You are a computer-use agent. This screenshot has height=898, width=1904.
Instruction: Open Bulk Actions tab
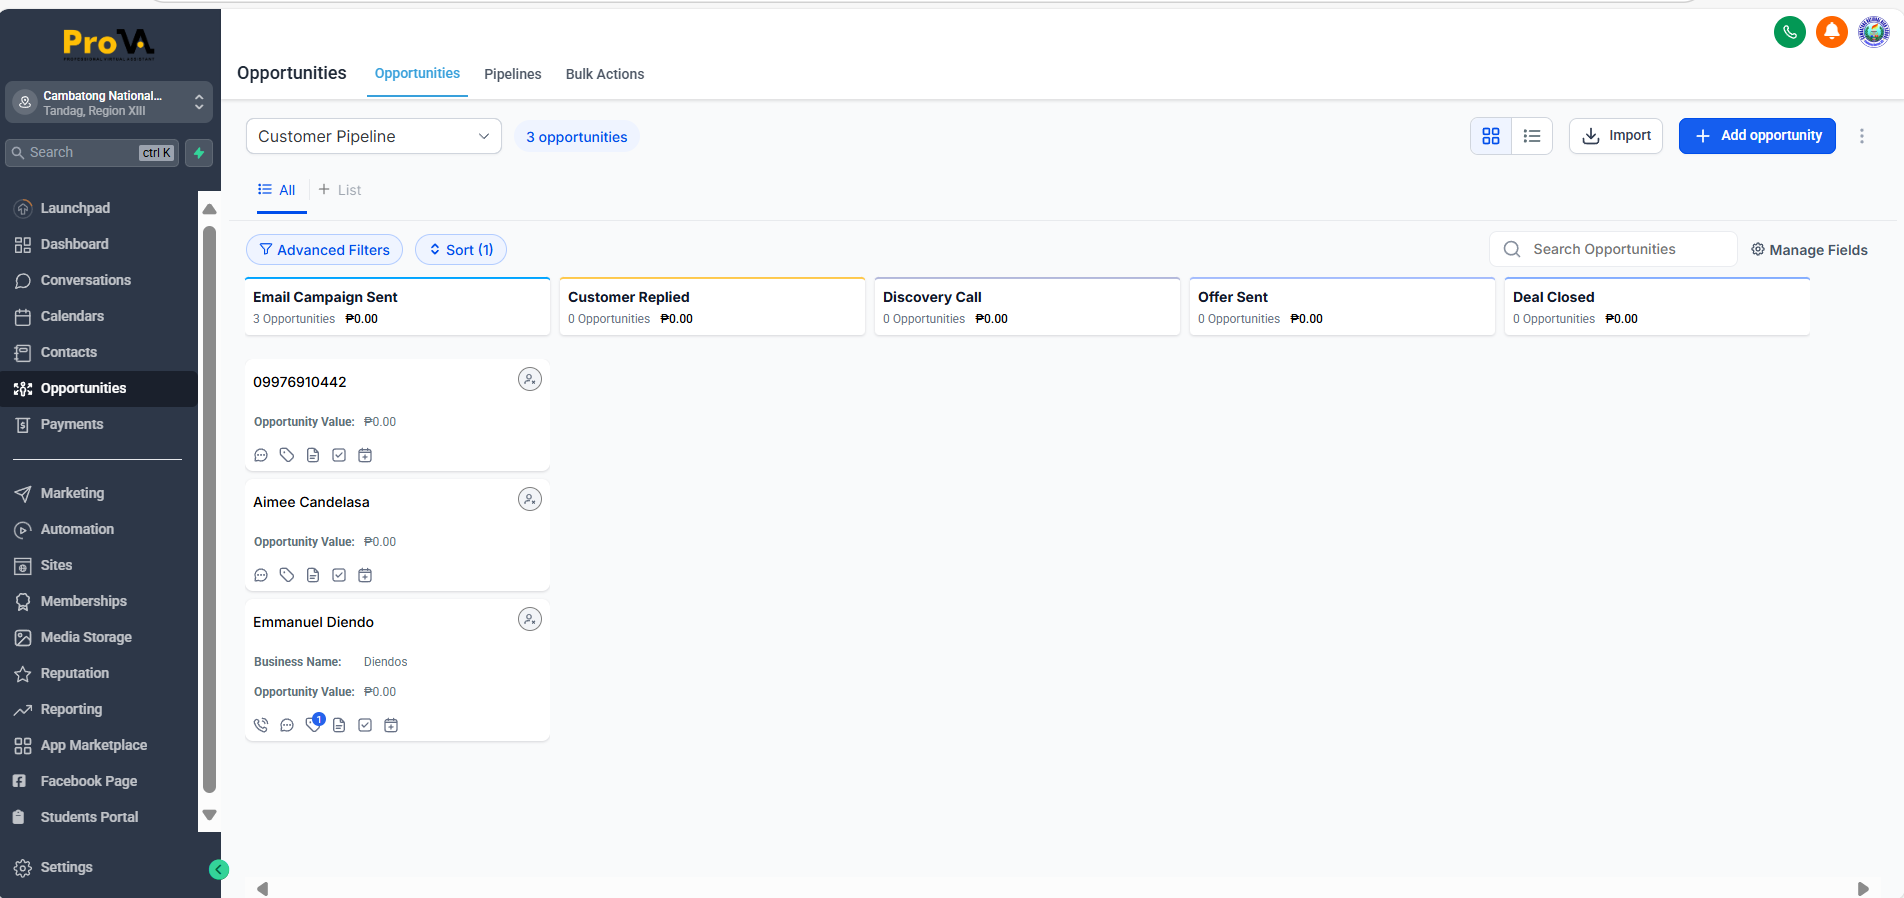[x=604, y=74]
